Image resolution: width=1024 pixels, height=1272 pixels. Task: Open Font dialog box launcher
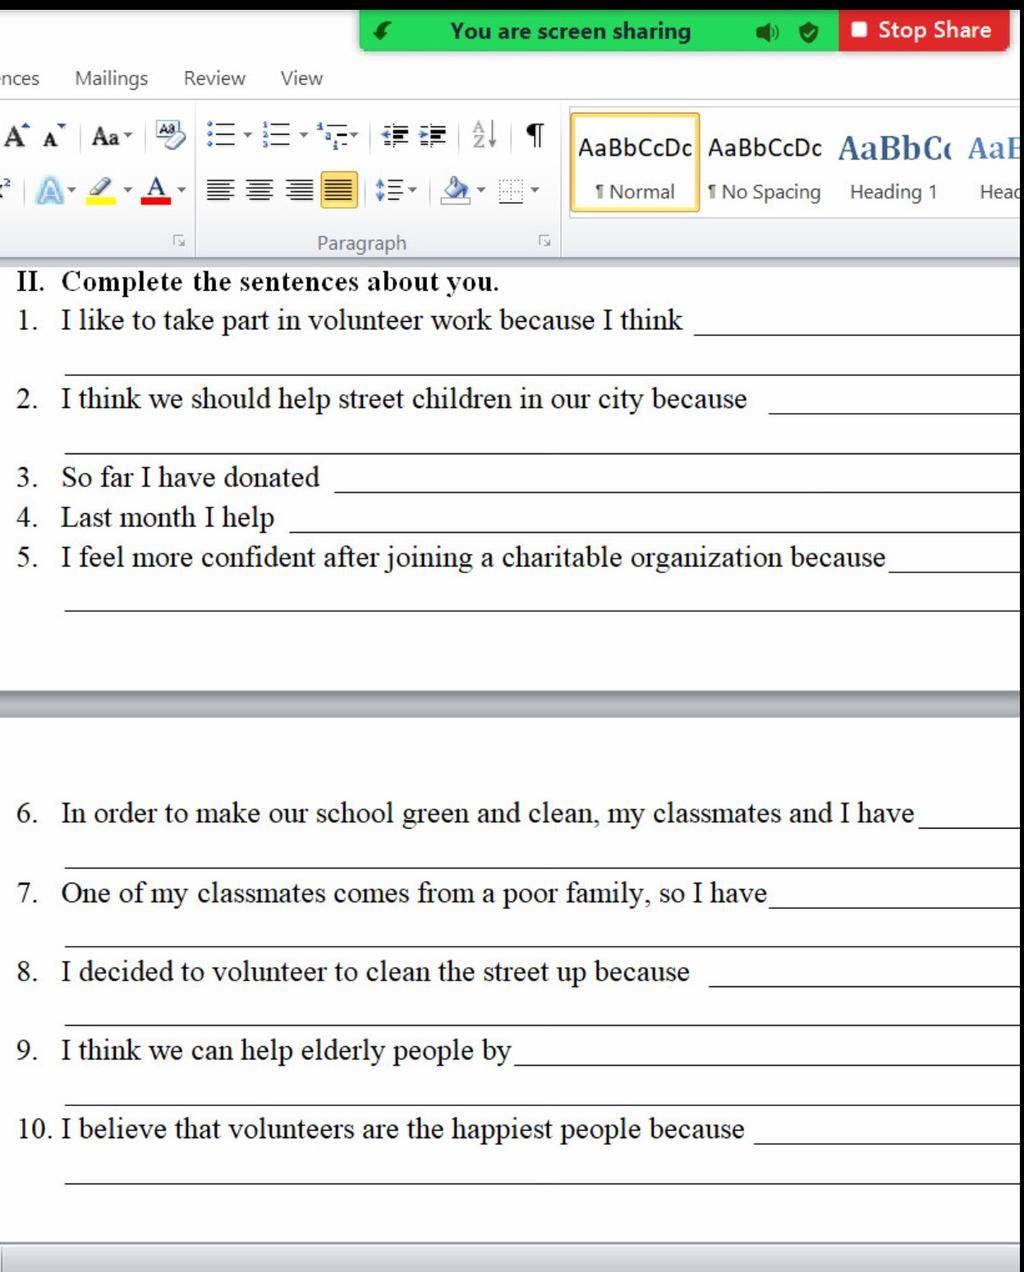[x=179, y=241]
